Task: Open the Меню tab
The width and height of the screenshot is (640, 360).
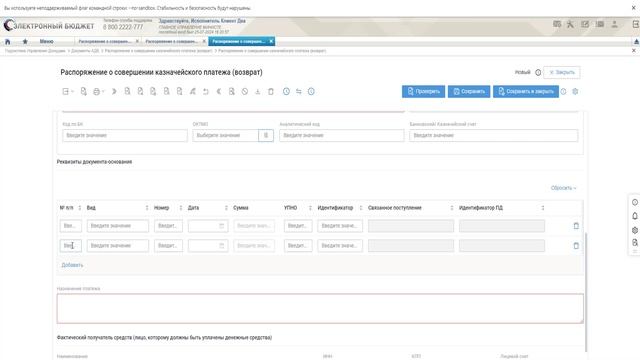Action: point(47,42)
